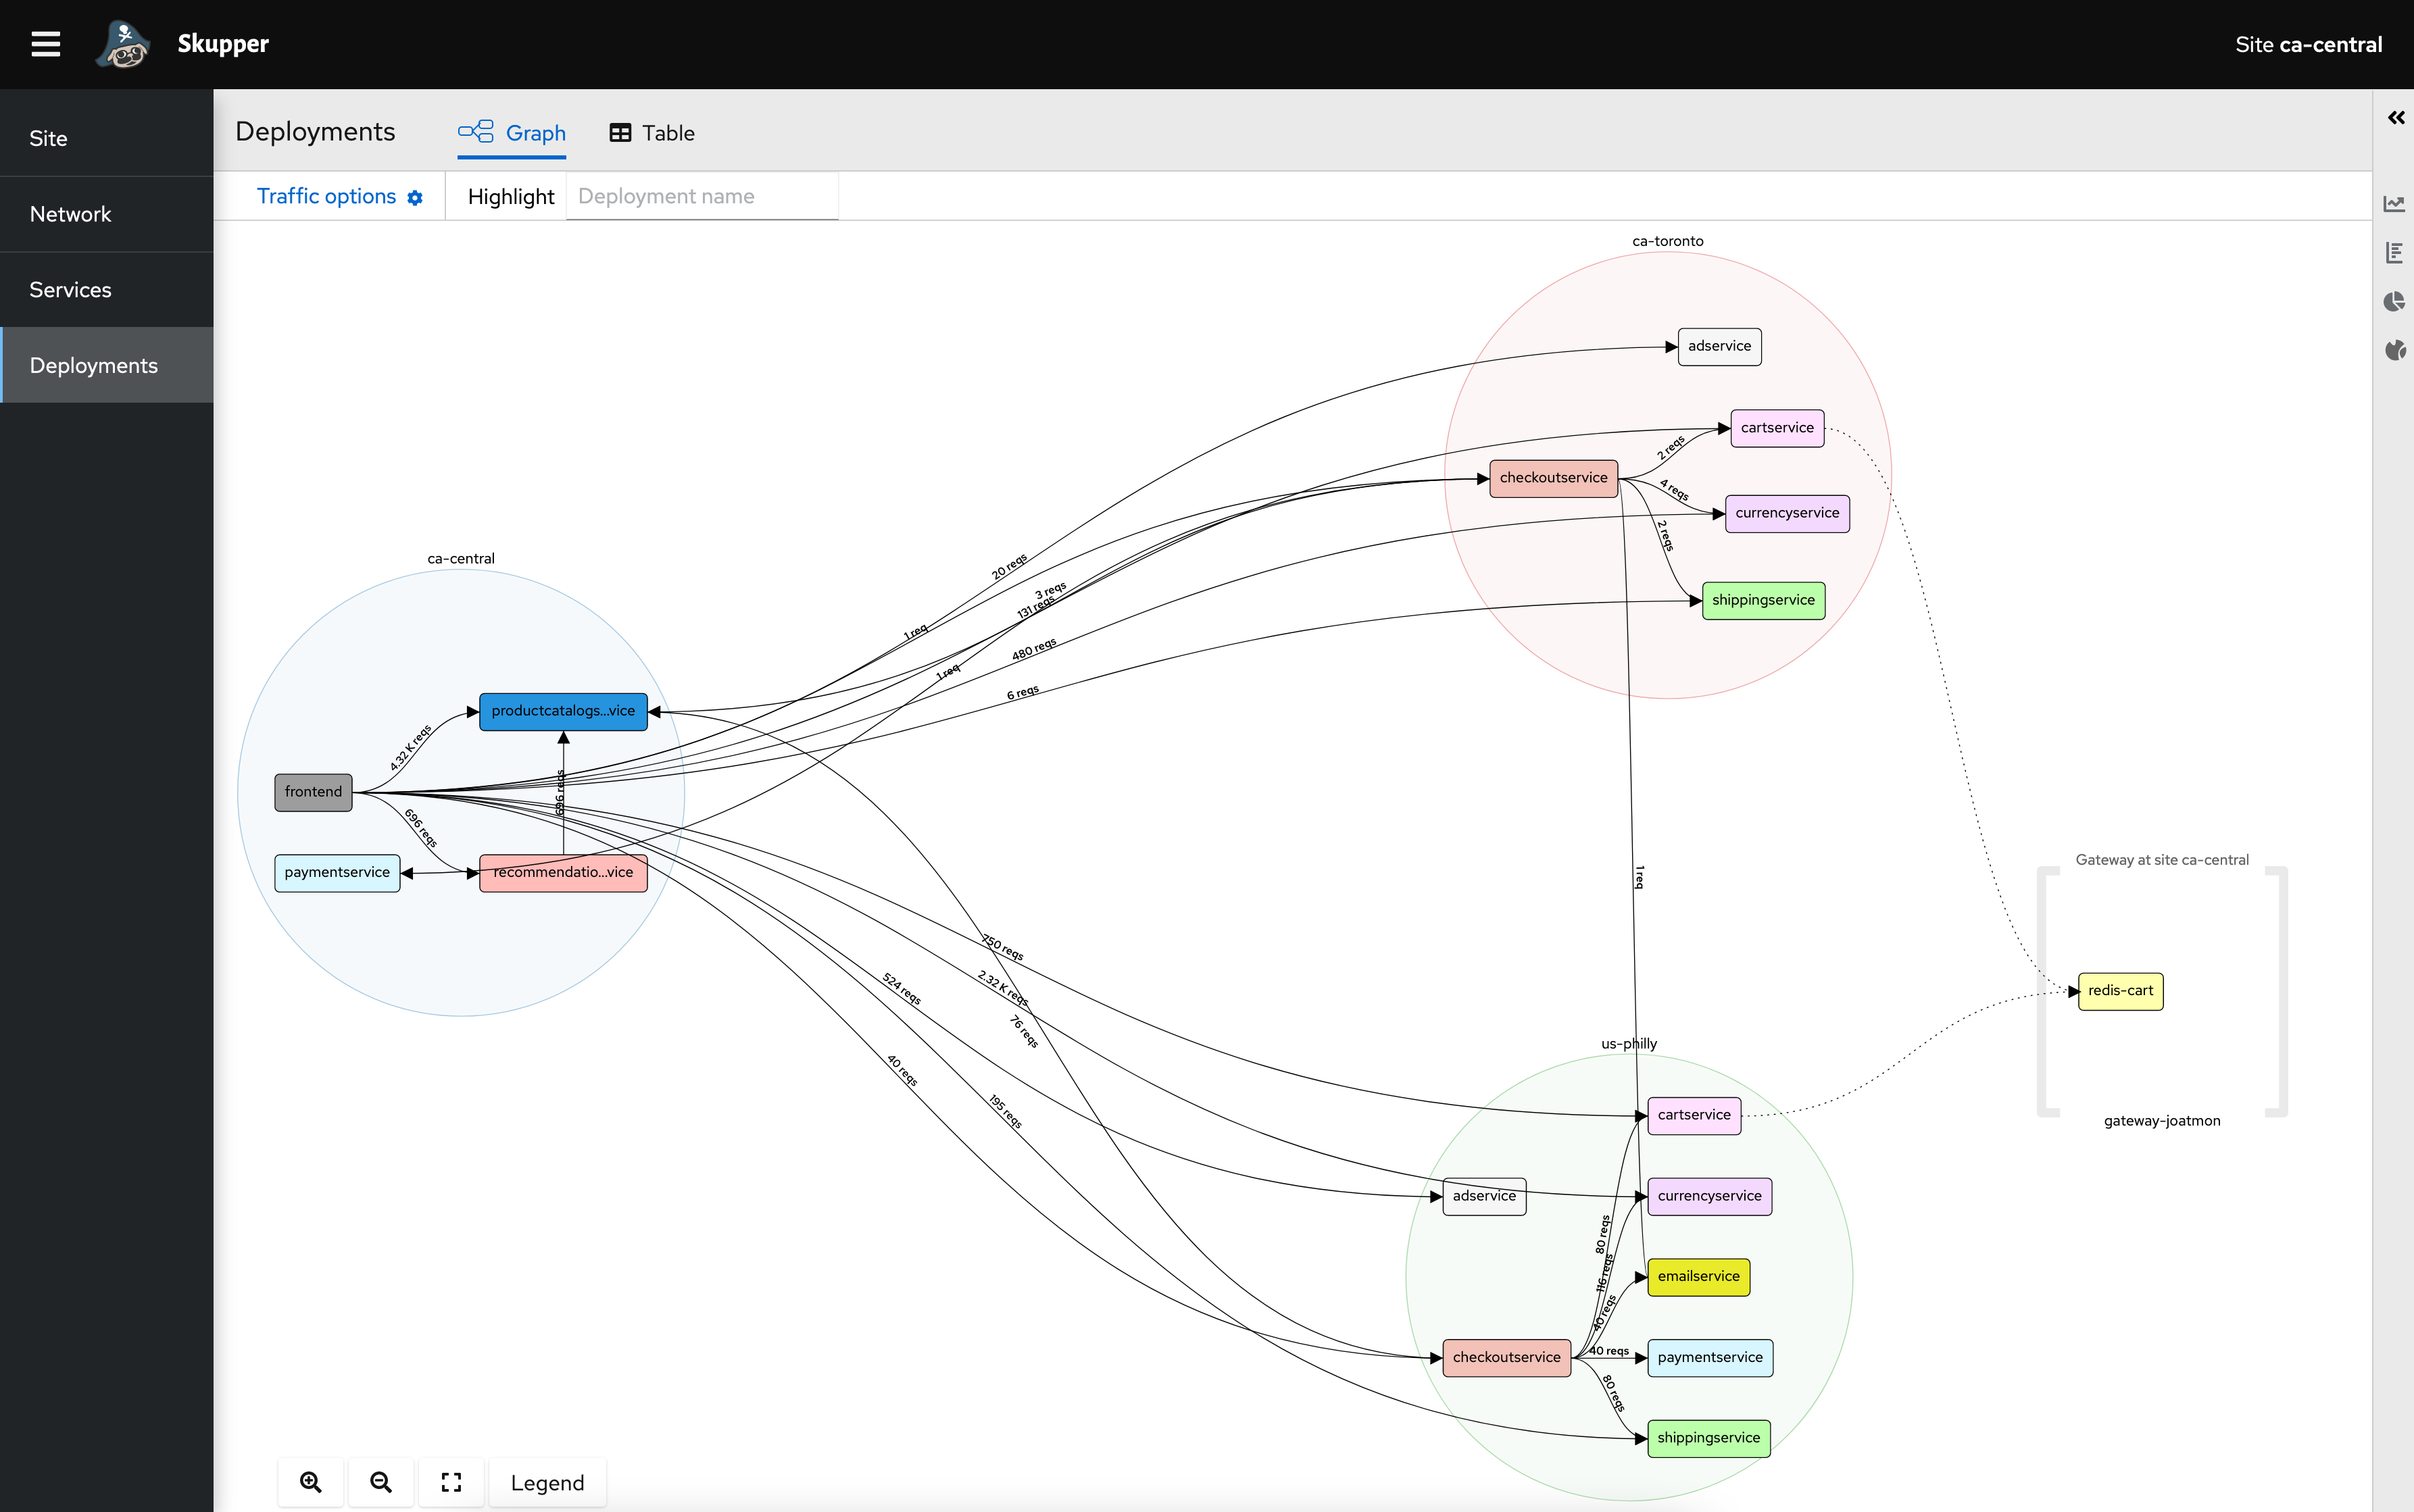The image size is (2414, 1512).
Task: Open the hamburger navigation menu
Action: (x=45, y=44)
